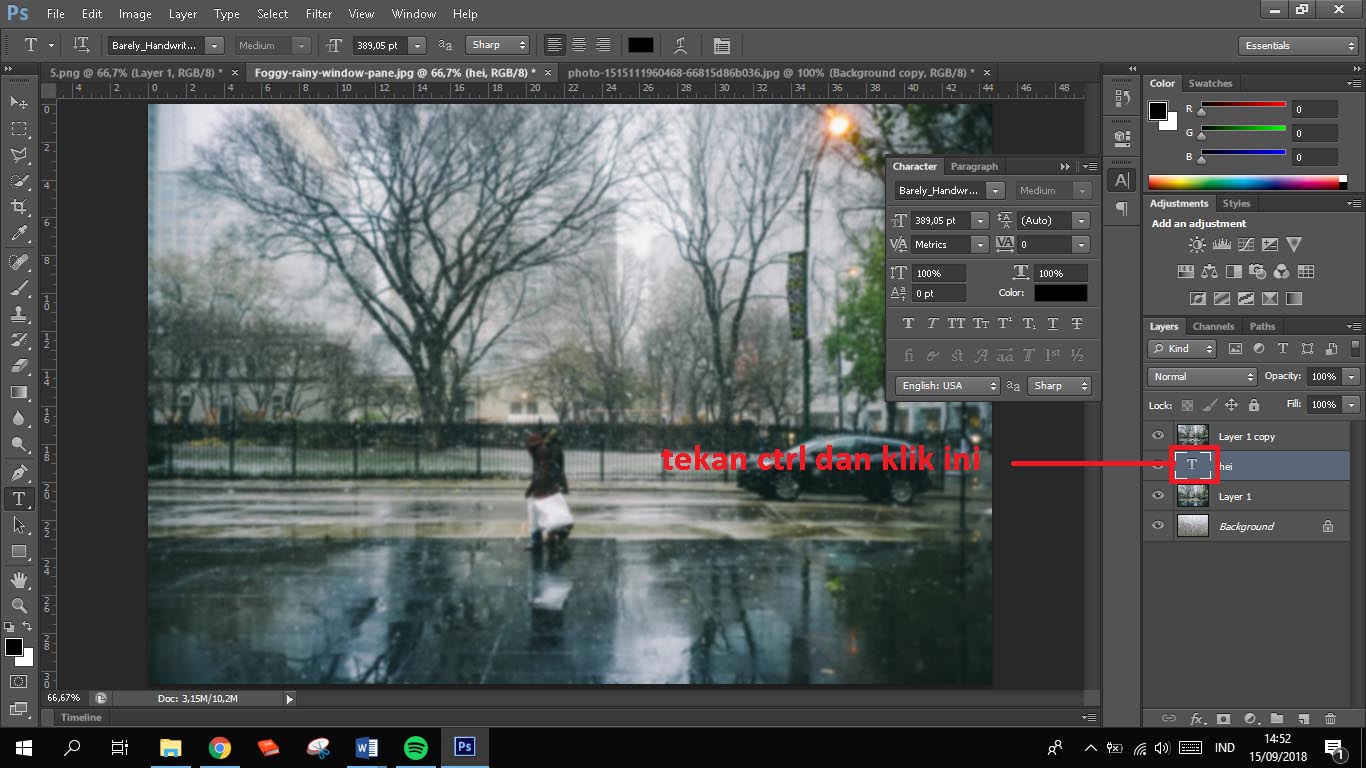The width and height of the screenshot is (1366, 768).
Task: Click the Faux Bold button in Character panel
Action: pyautogui.click(x=908, y=324)
